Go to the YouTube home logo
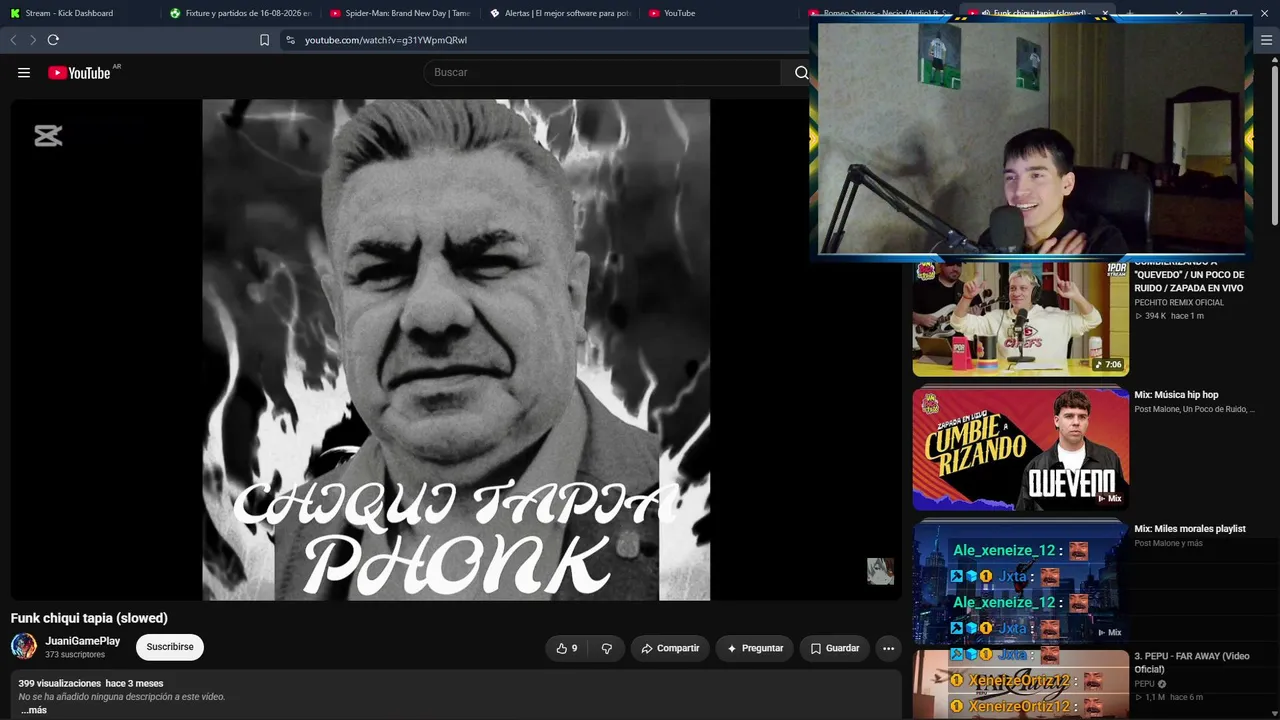 pyautogui.click(x=79, y=72)
